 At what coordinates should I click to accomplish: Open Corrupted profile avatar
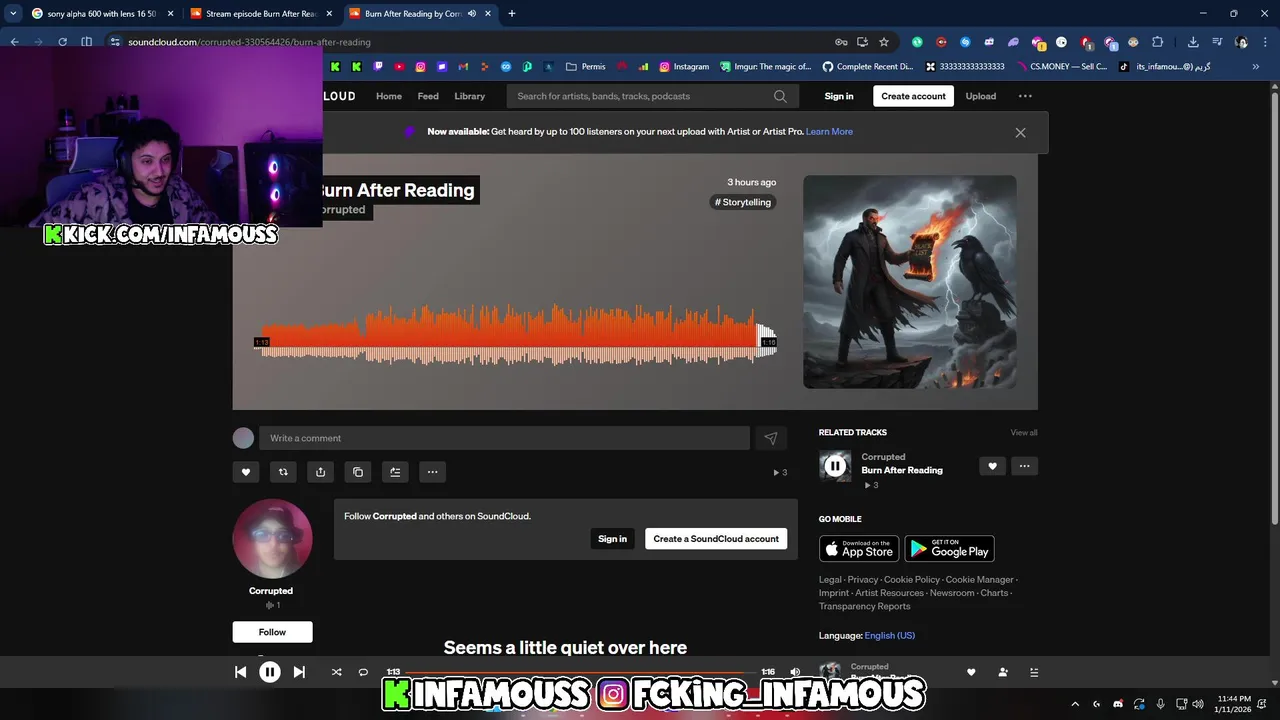272,539
